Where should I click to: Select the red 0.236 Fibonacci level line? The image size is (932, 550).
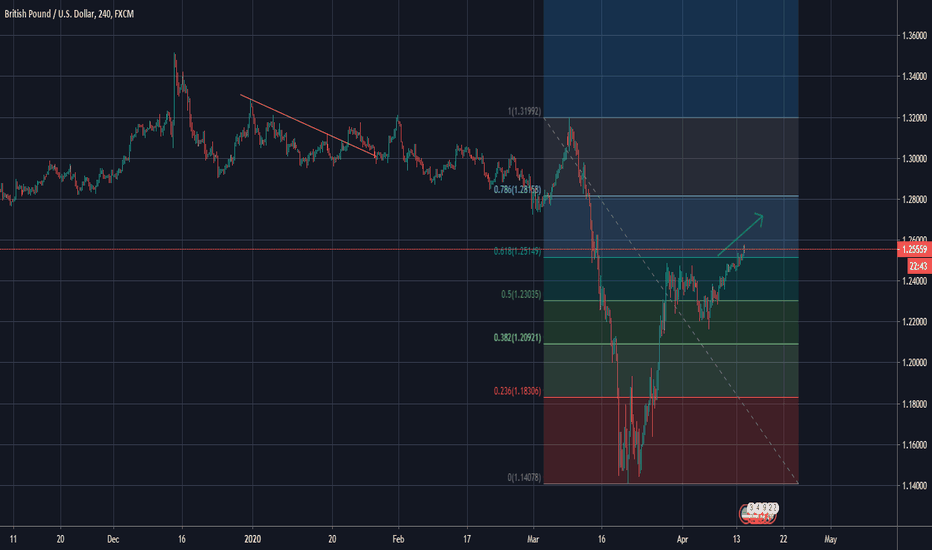tap(670, 397)
